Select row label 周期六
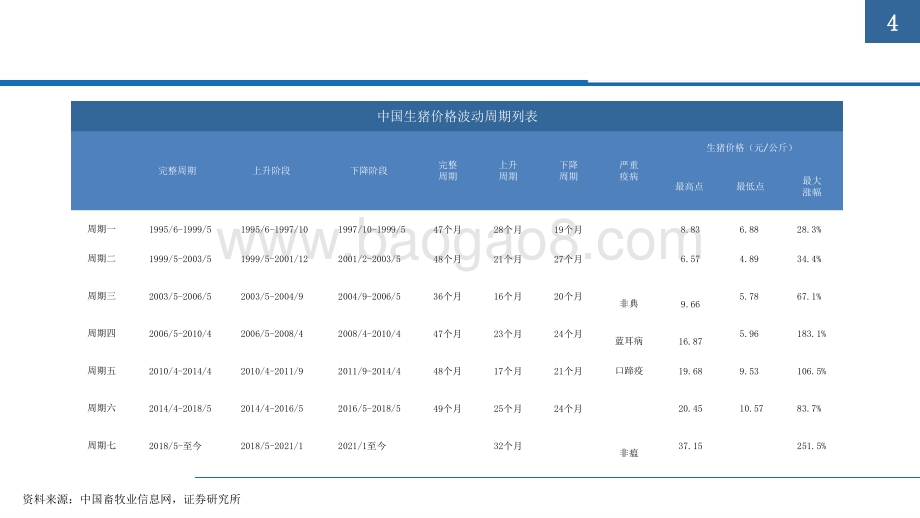Viewport: 920px width, 518px height. [x=102, y=408]
